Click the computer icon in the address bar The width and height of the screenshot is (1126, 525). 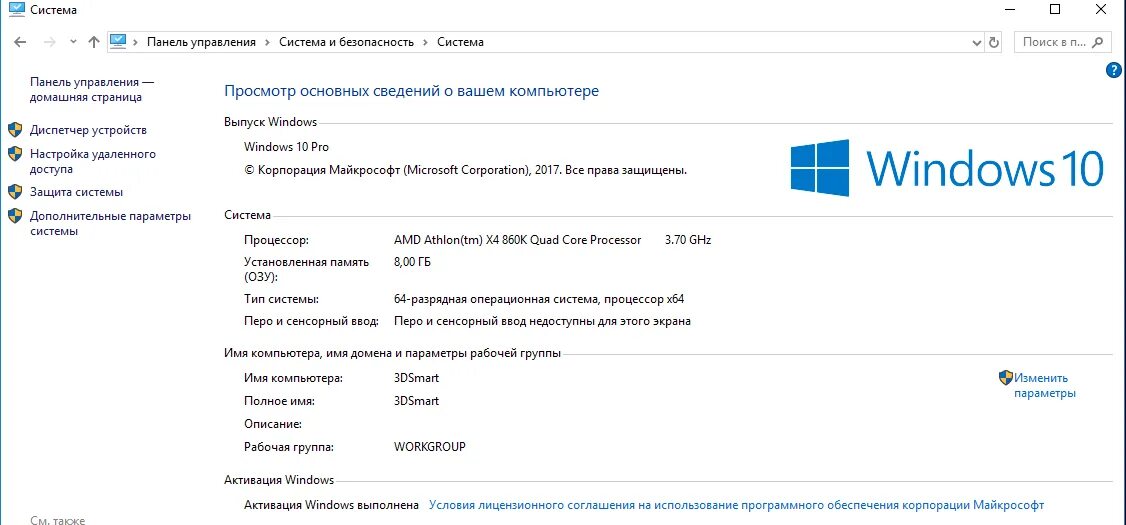[119, 42]
